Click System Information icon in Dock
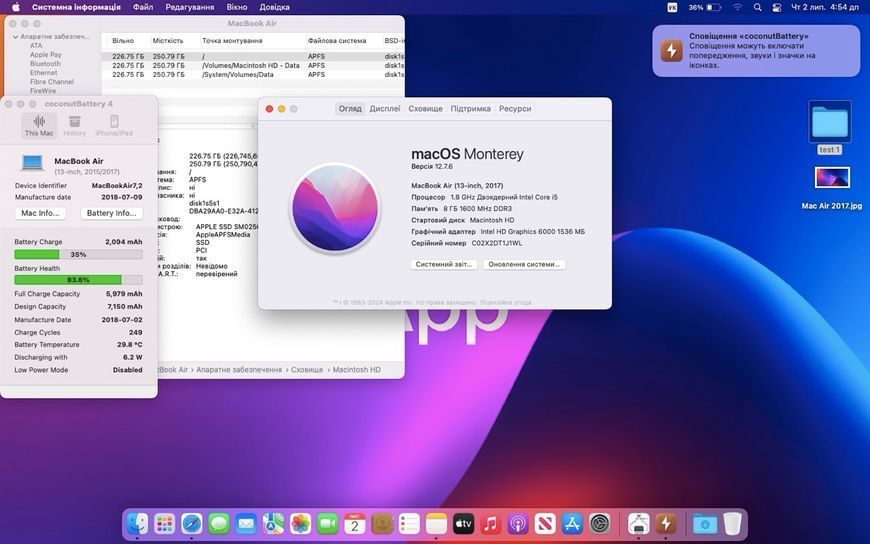870x544 pixels. pyautogui.click(x=639, y=523)
